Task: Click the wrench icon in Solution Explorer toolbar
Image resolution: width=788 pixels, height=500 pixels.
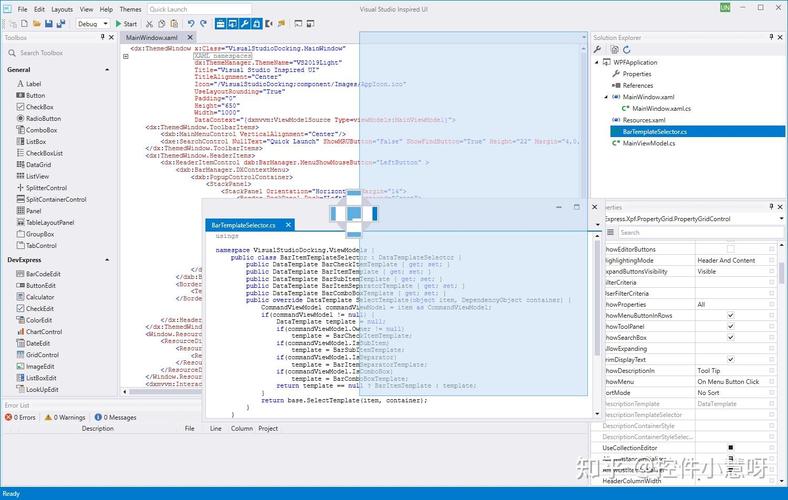Action: pos(598,49)
